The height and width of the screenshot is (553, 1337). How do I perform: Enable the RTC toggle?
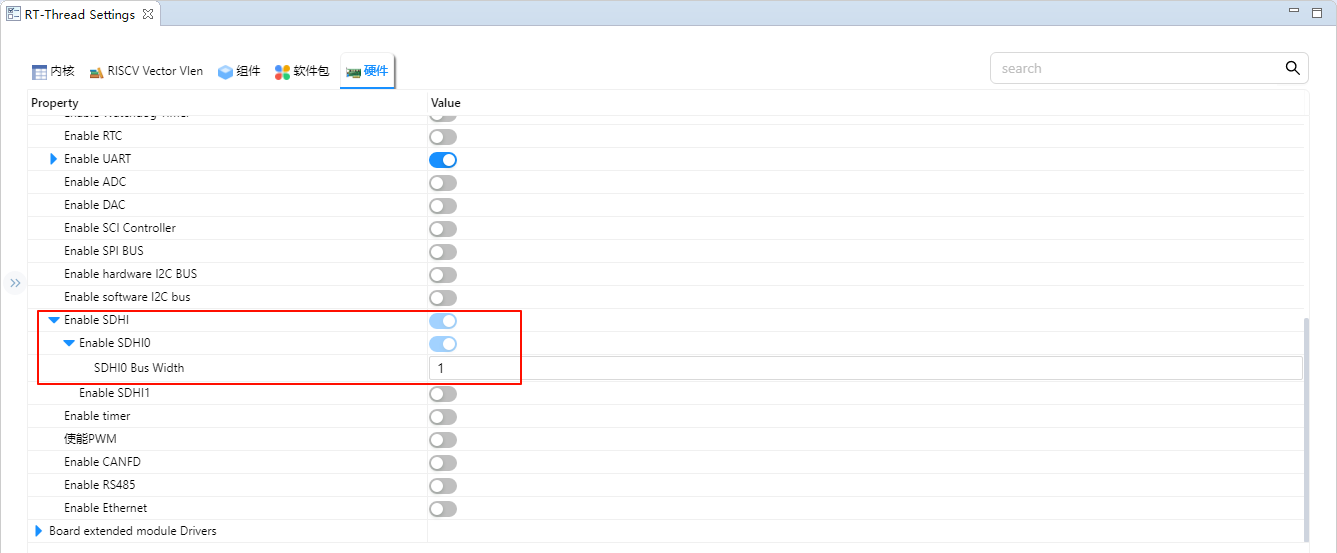pyautogui.click(x=442, y=137)
